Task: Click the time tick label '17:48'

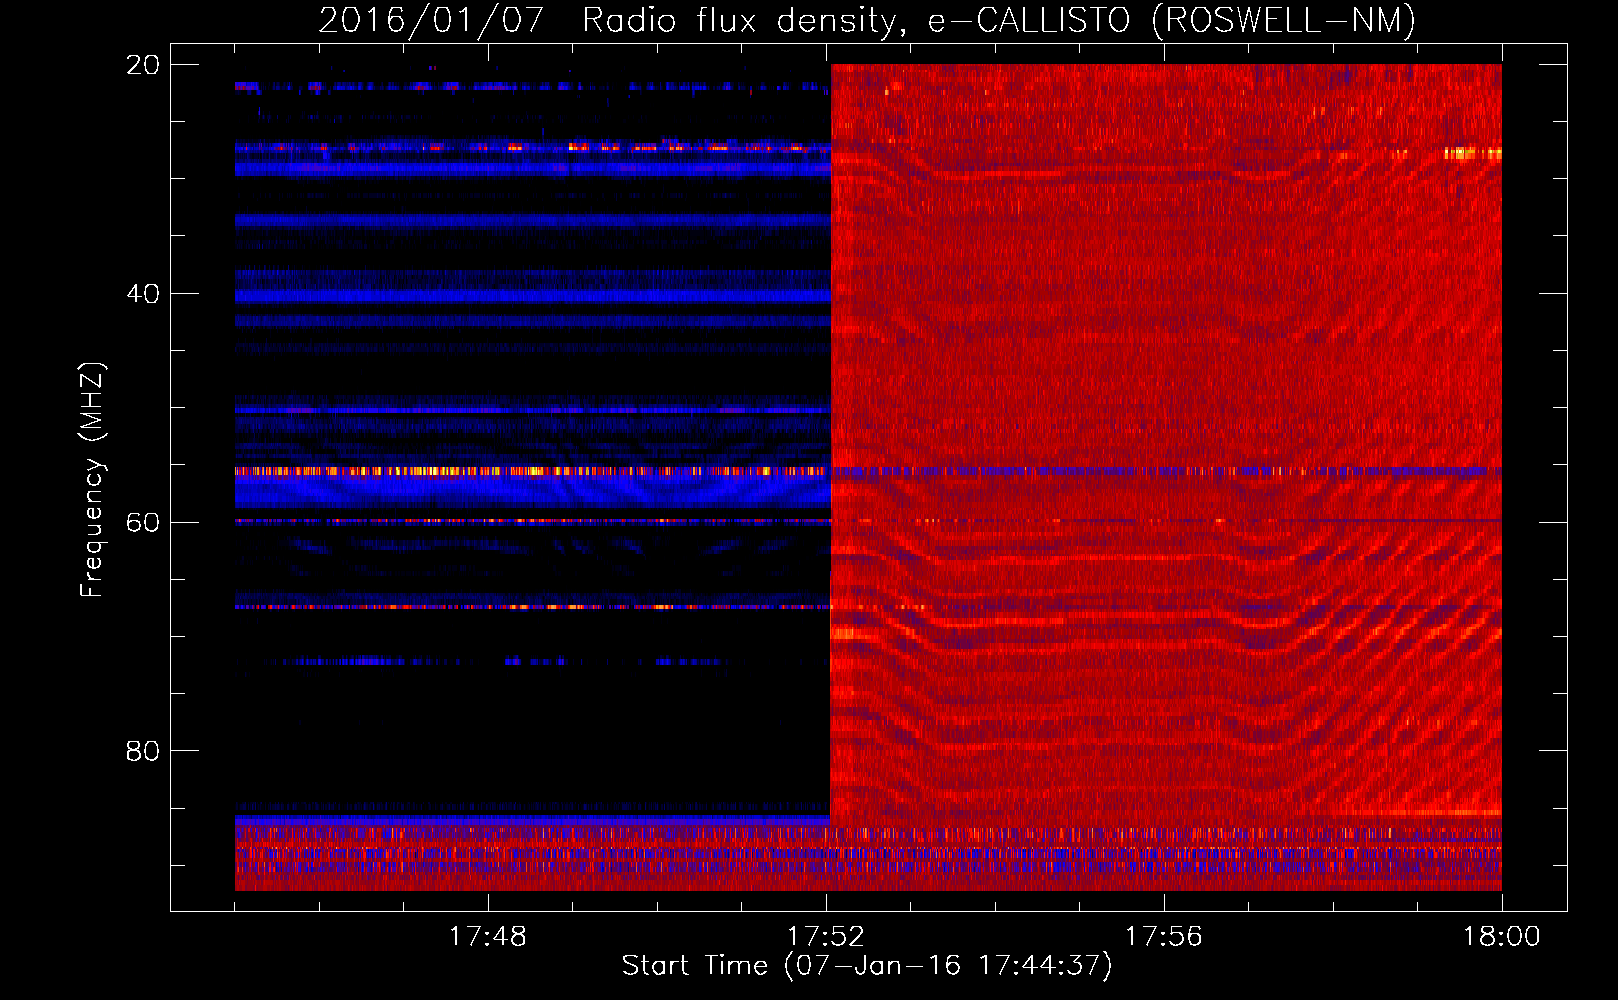Action: pos(487,937)
